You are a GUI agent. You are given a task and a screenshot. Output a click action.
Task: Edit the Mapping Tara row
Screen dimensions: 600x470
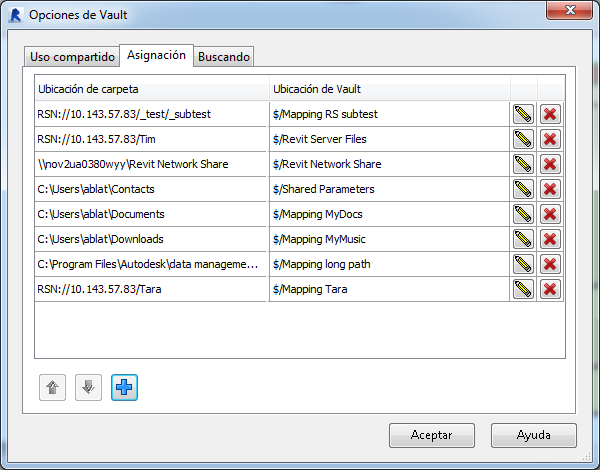[523, 289]
